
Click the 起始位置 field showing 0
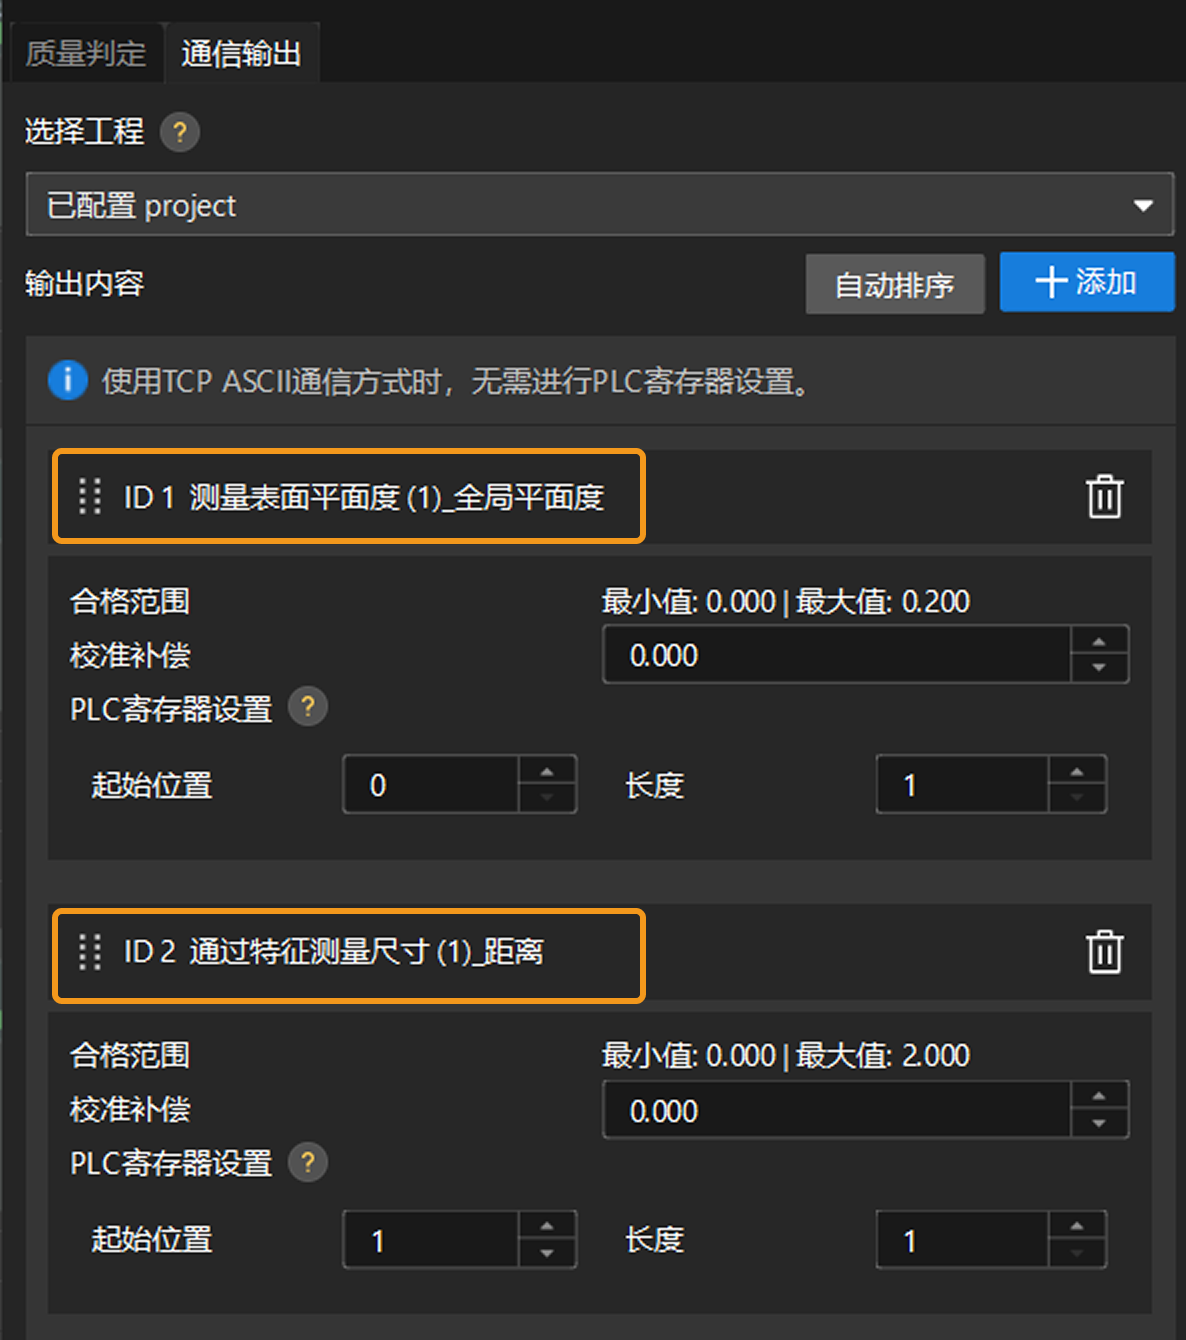tap(431, 785)
